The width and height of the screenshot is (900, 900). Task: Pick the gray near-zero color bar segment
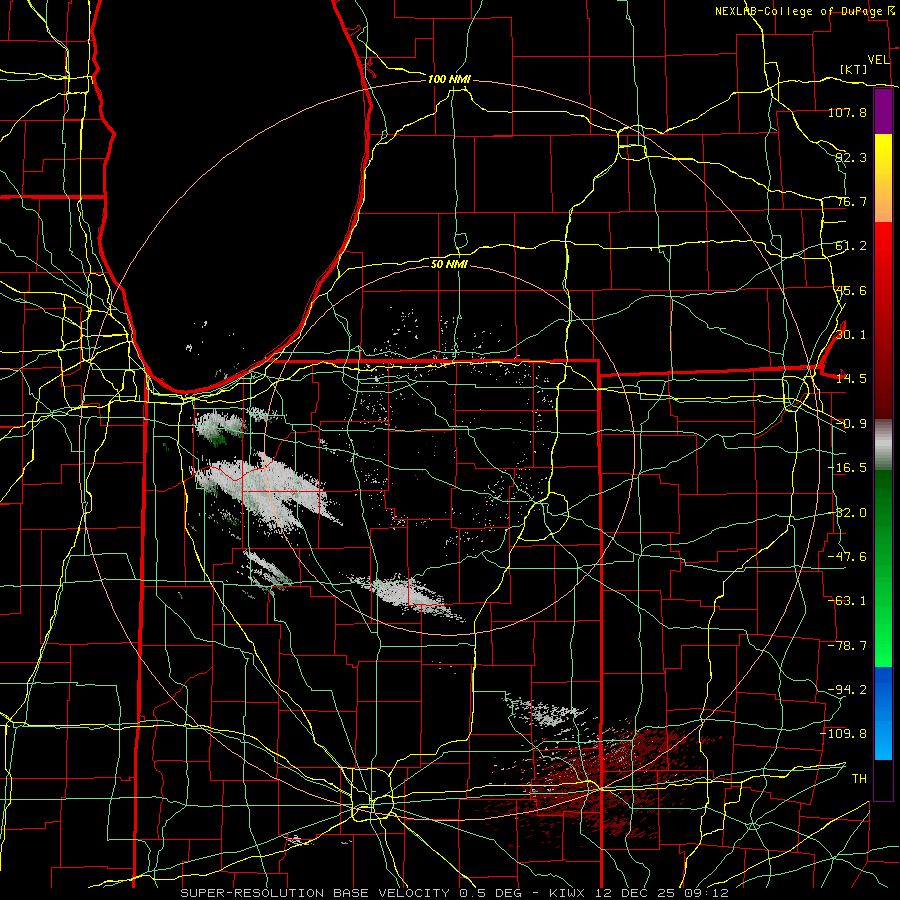tap(883, 445)
